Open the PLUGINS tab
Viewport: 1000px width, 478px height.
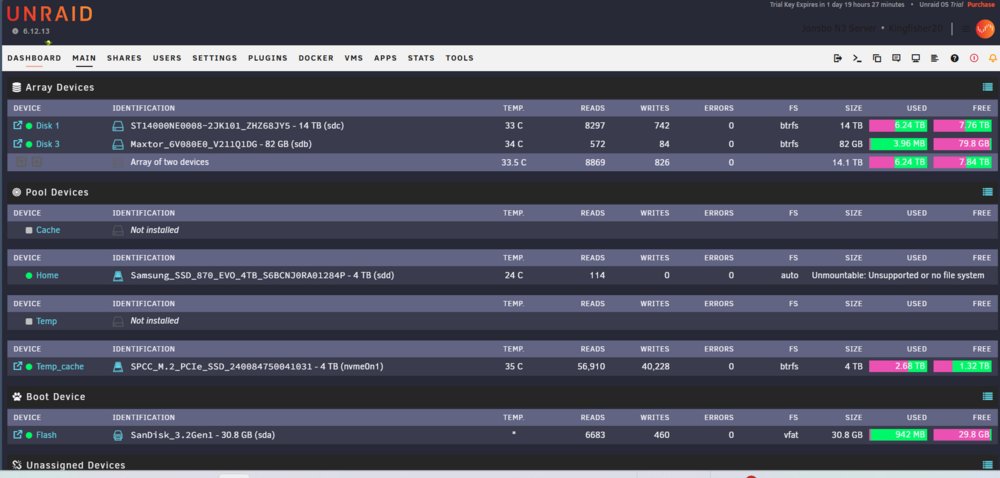268,58
